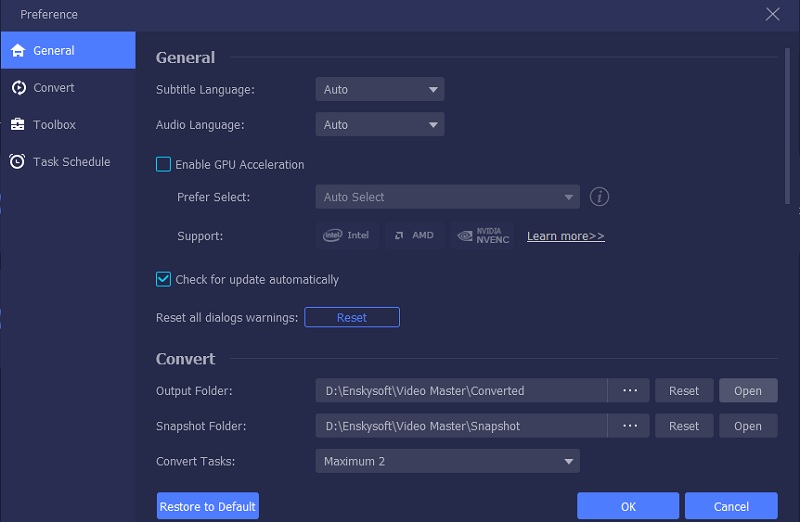Open the Prefer Select Auto Select dropdown
The height and width of the screenshot is (522, 800).
[447, 197]
